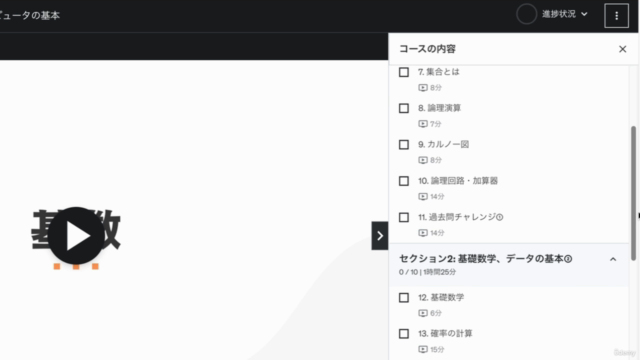
Task: Open lecture 8. 論理演算
Action: pyautogui.click(x=440, y=108)
